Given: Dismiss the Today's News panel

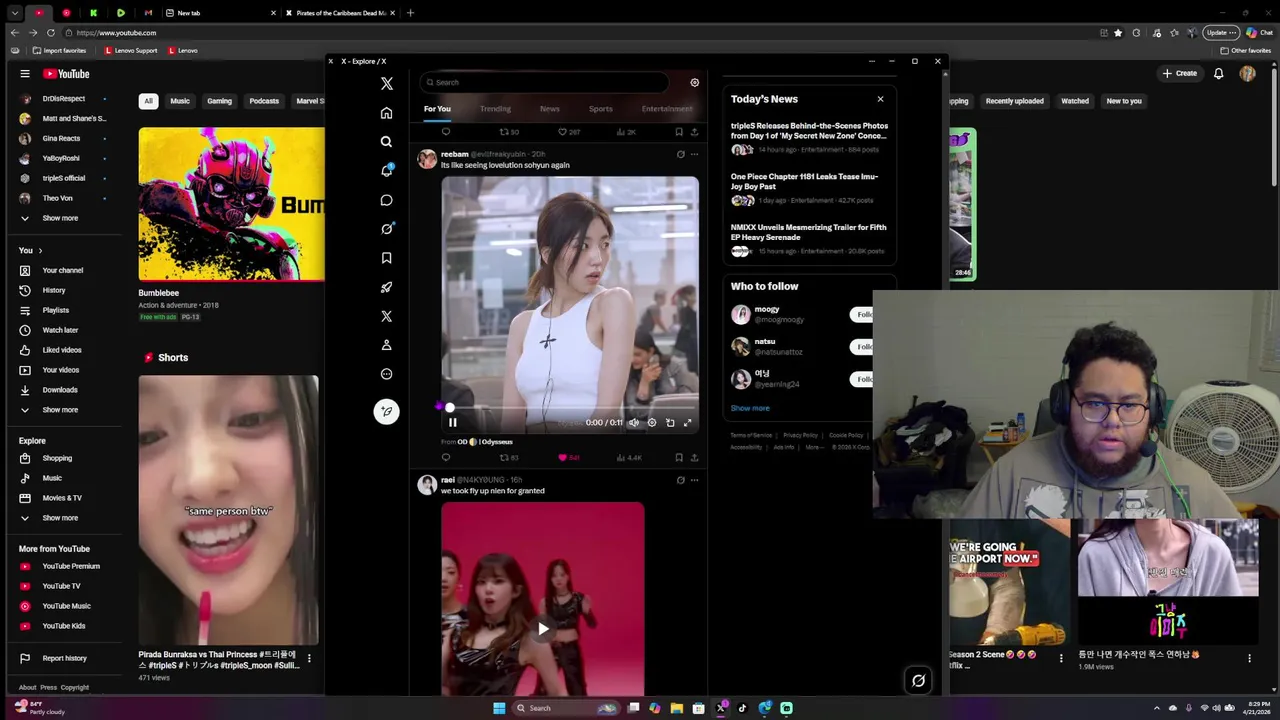Looking at the screenshot, I should (880, 99).
